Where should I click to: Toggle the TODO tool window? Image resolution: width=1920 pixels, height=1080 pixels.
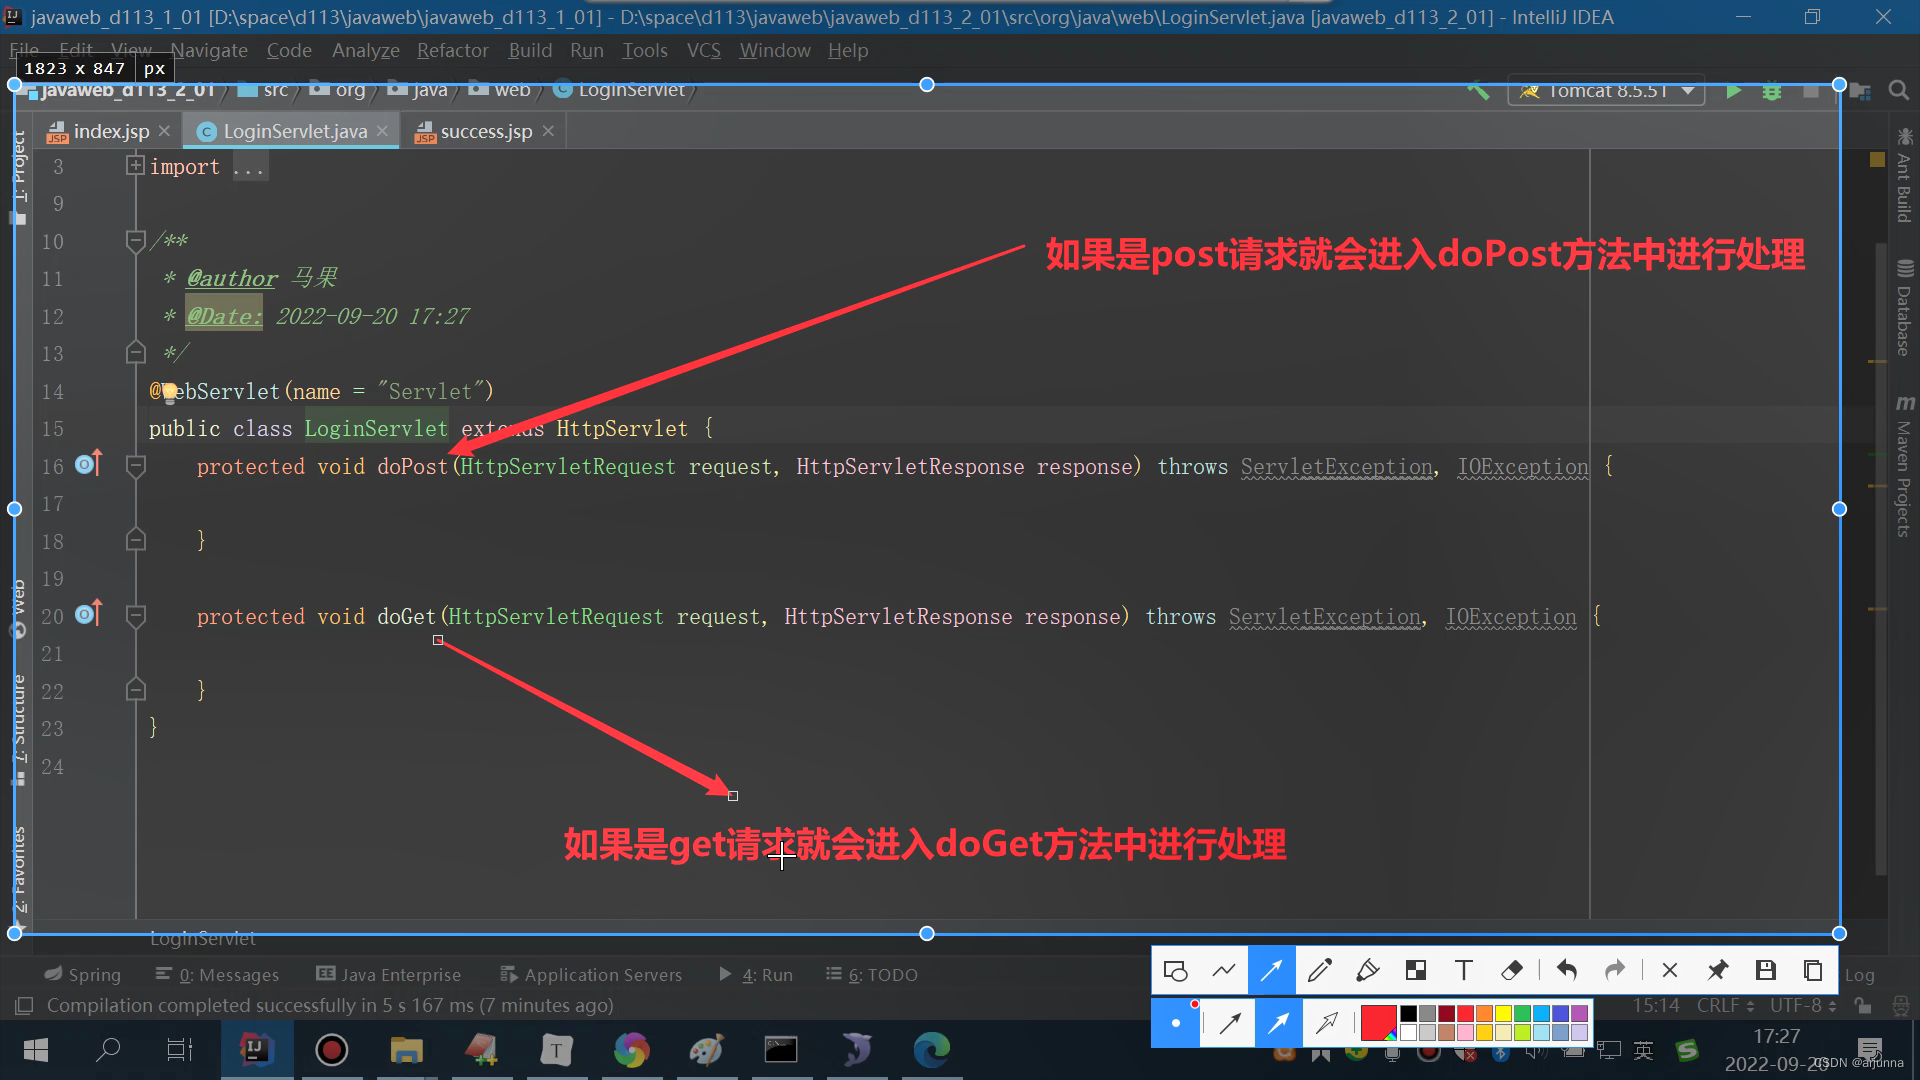(x=872, y=974)
